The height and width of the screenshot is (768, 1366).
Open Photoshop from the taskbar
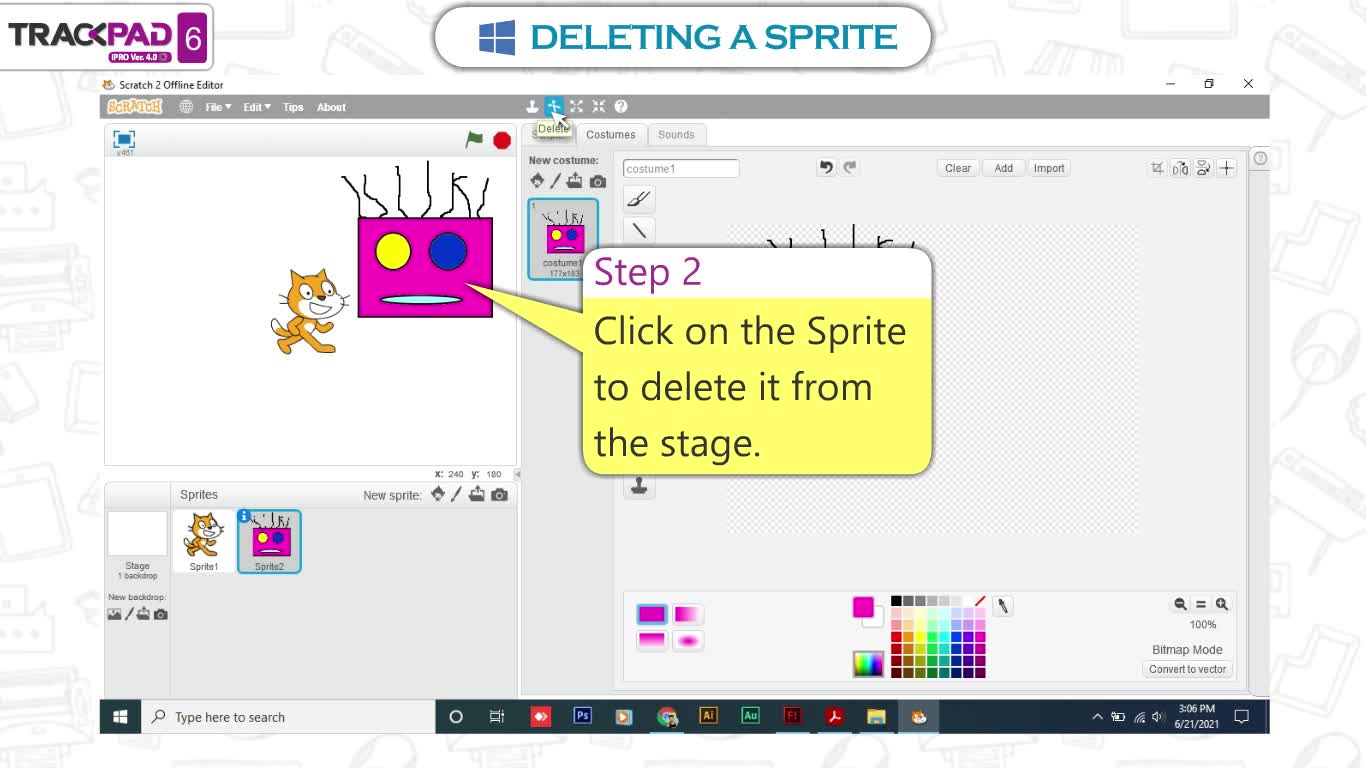582,716
